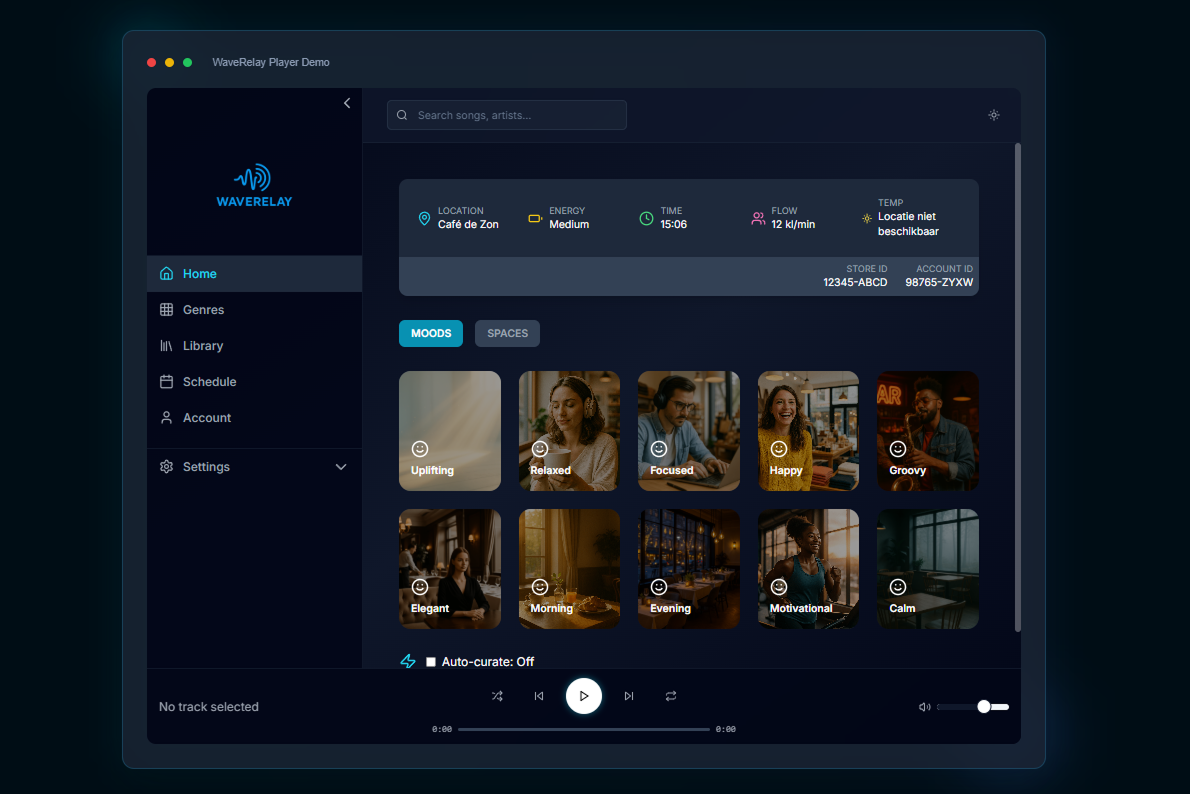This screenshot has height=794, width=1190.
Task: Click the Auto-curate lightning bolt icon
Action: [408, 661]
